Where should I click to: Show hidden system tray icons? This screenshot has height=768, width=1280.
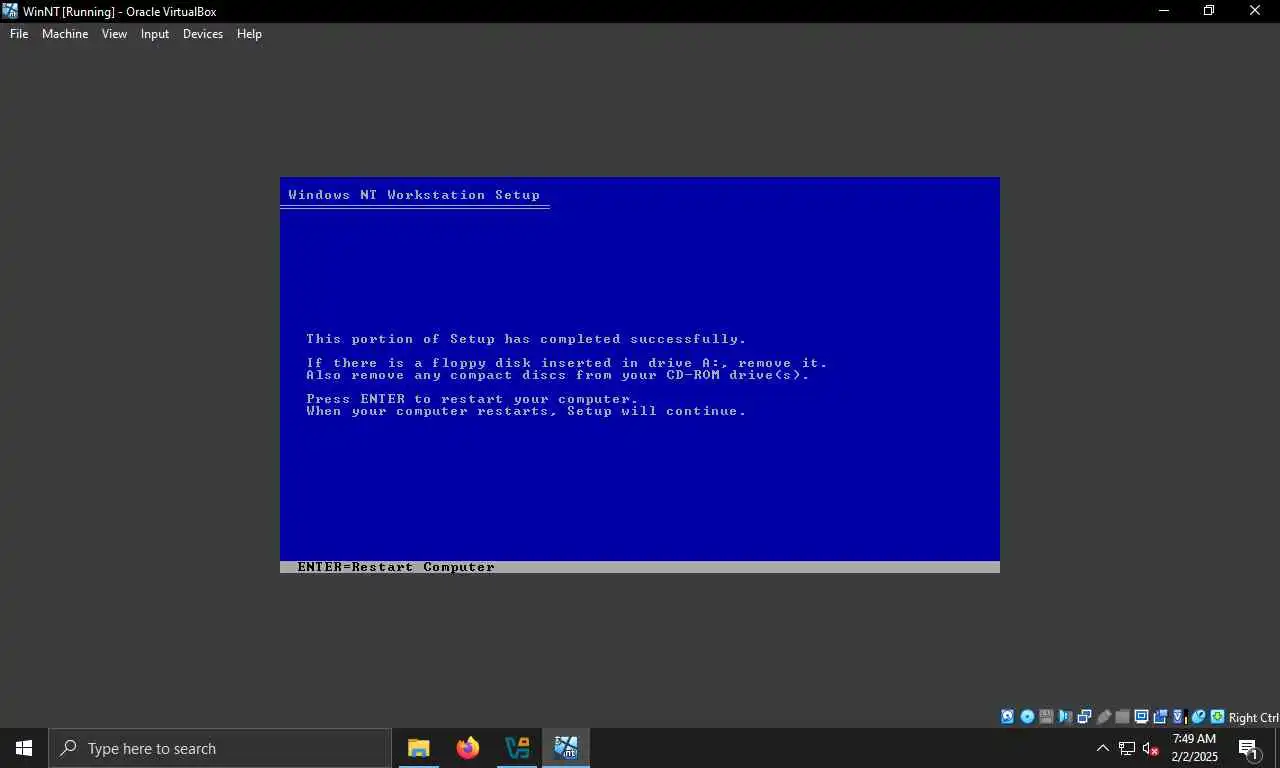[x=1103, y=748]
